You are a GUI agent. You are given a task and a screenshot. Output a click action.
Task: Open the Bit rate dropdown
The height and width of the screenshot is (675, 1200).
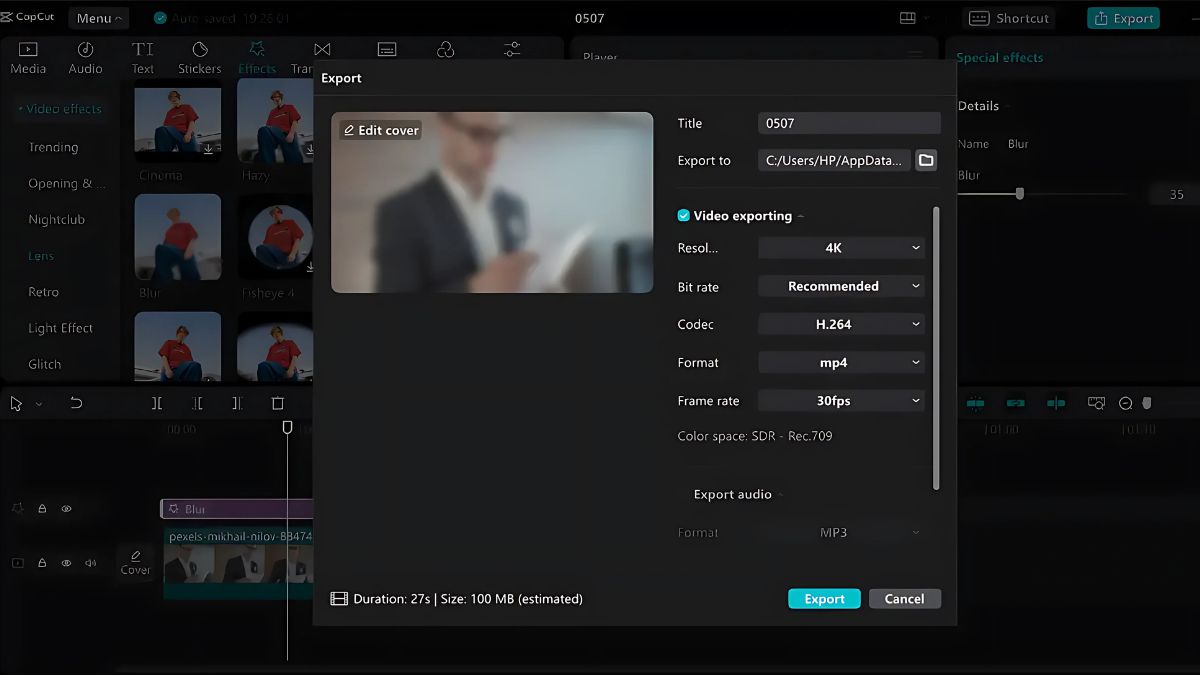tap(841, 286)
